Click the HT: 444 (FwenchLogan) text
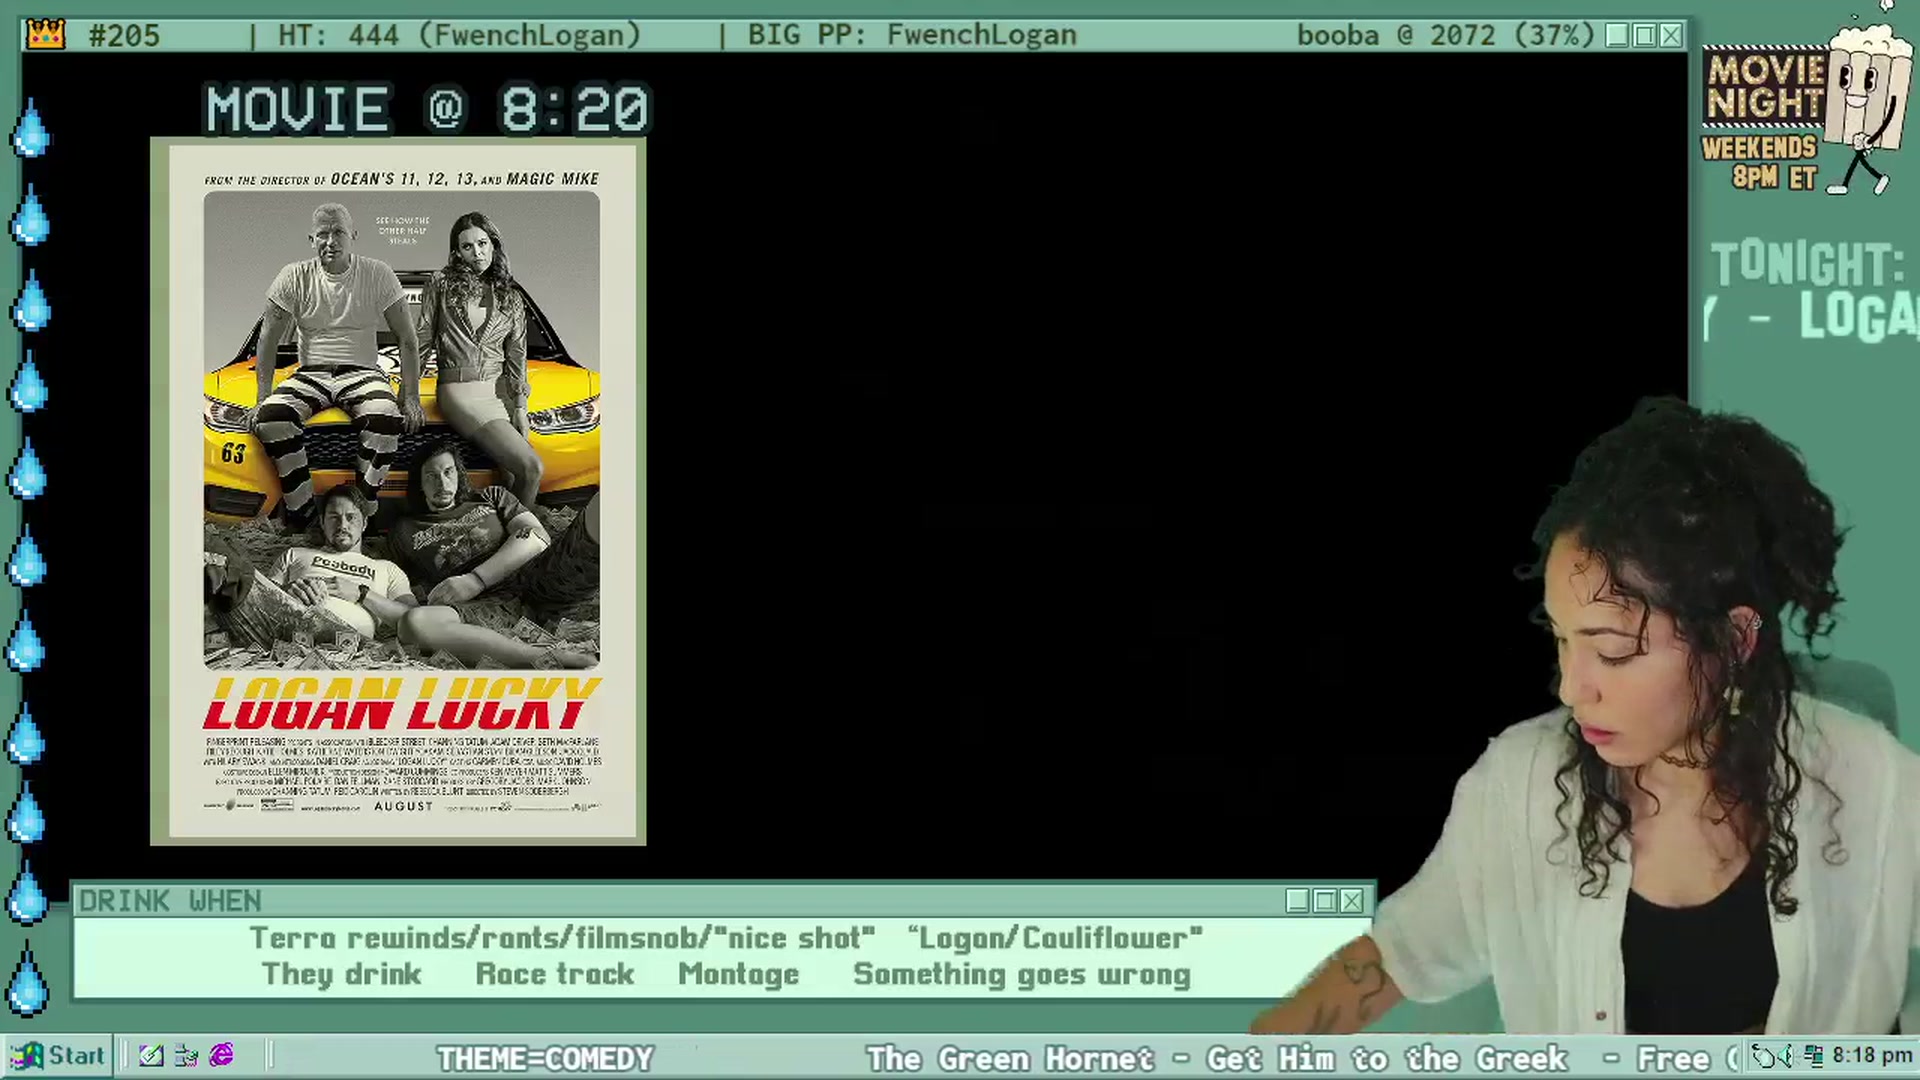Viewport: 1920px width, 1080px height. tap(459, 35)
